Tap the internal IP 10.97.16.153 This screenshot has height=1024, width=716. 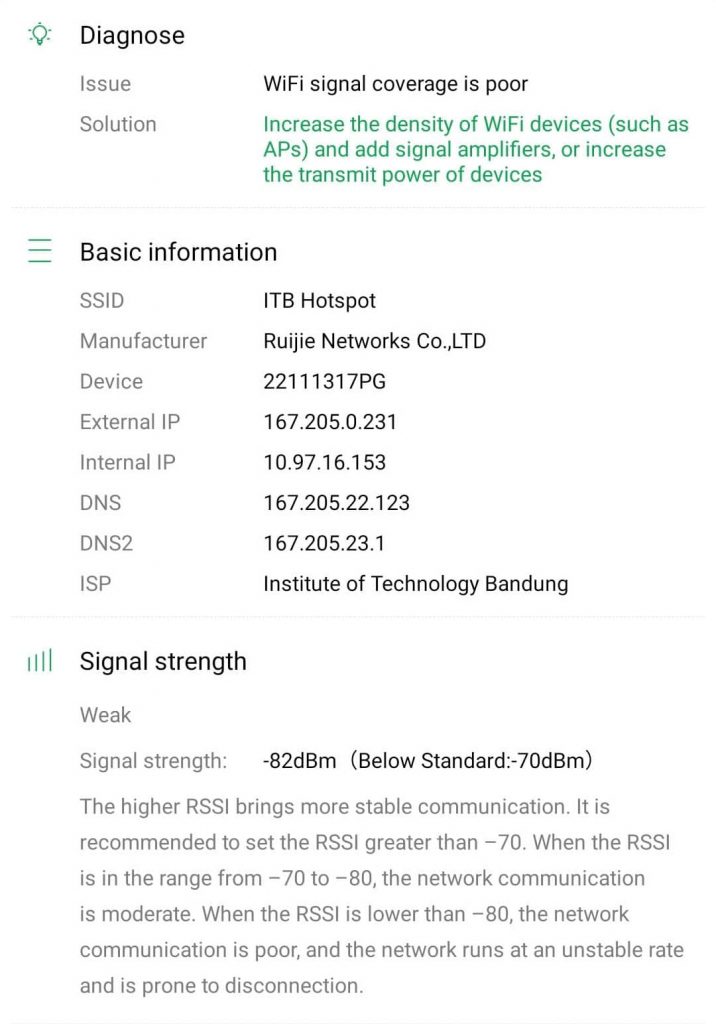click(324, 462)
